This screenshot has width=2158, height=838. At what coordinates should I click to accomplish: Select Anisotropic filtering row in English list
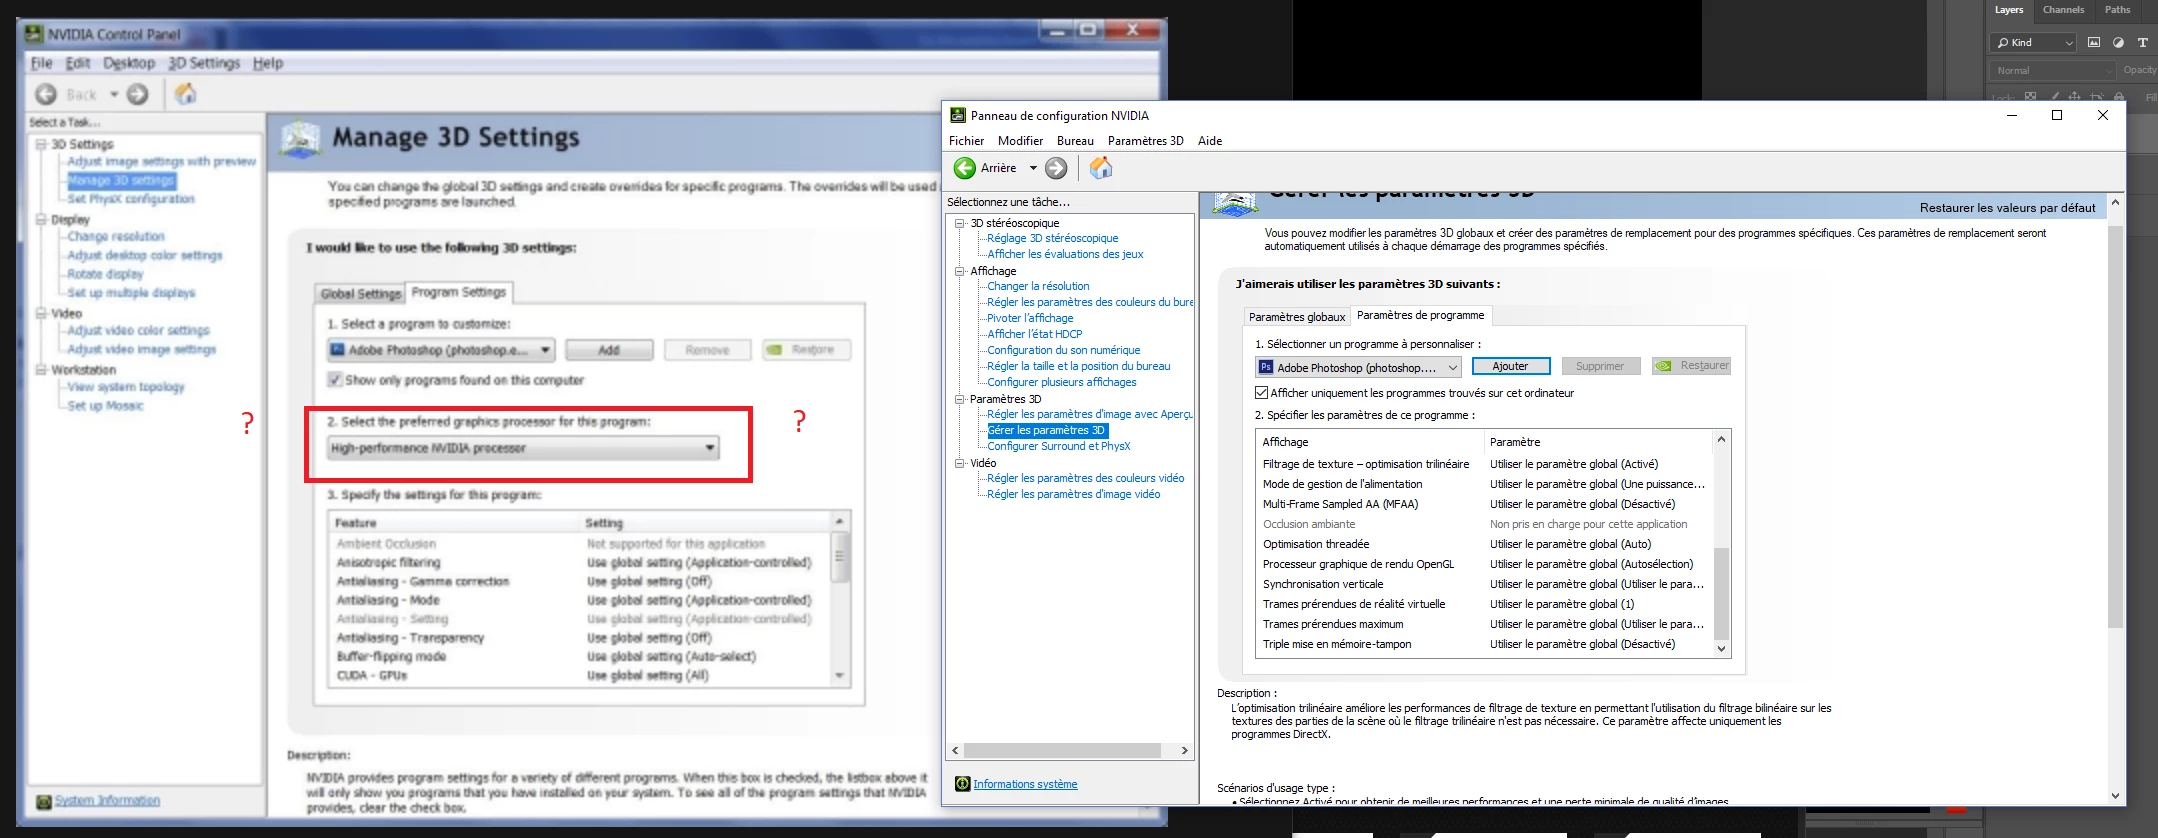tap(580, 563)
